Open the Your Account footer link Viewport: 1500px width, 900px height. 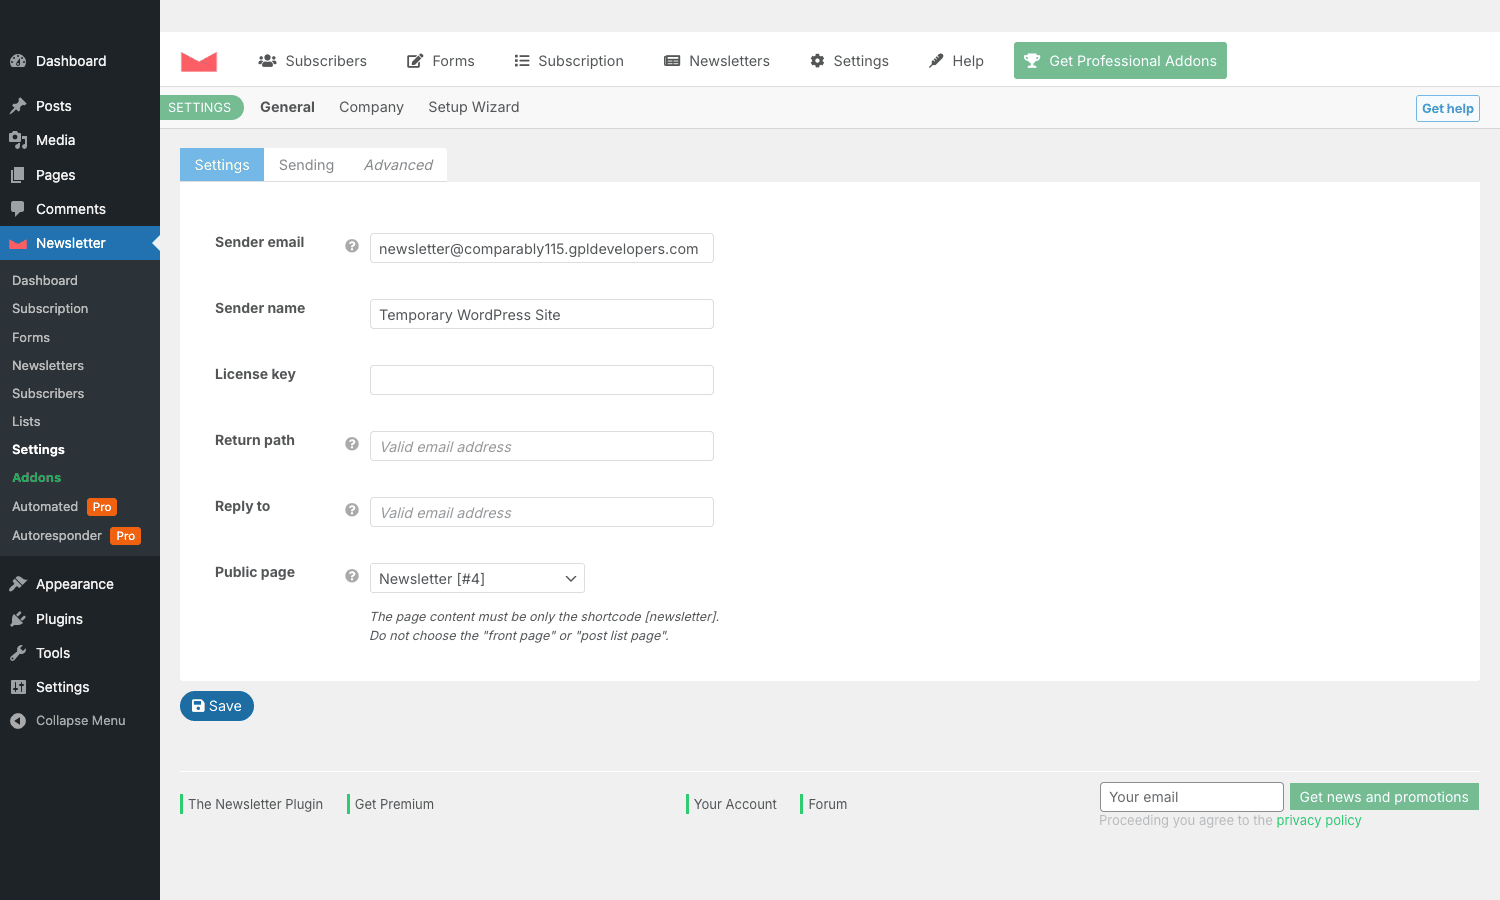[735, 804]
